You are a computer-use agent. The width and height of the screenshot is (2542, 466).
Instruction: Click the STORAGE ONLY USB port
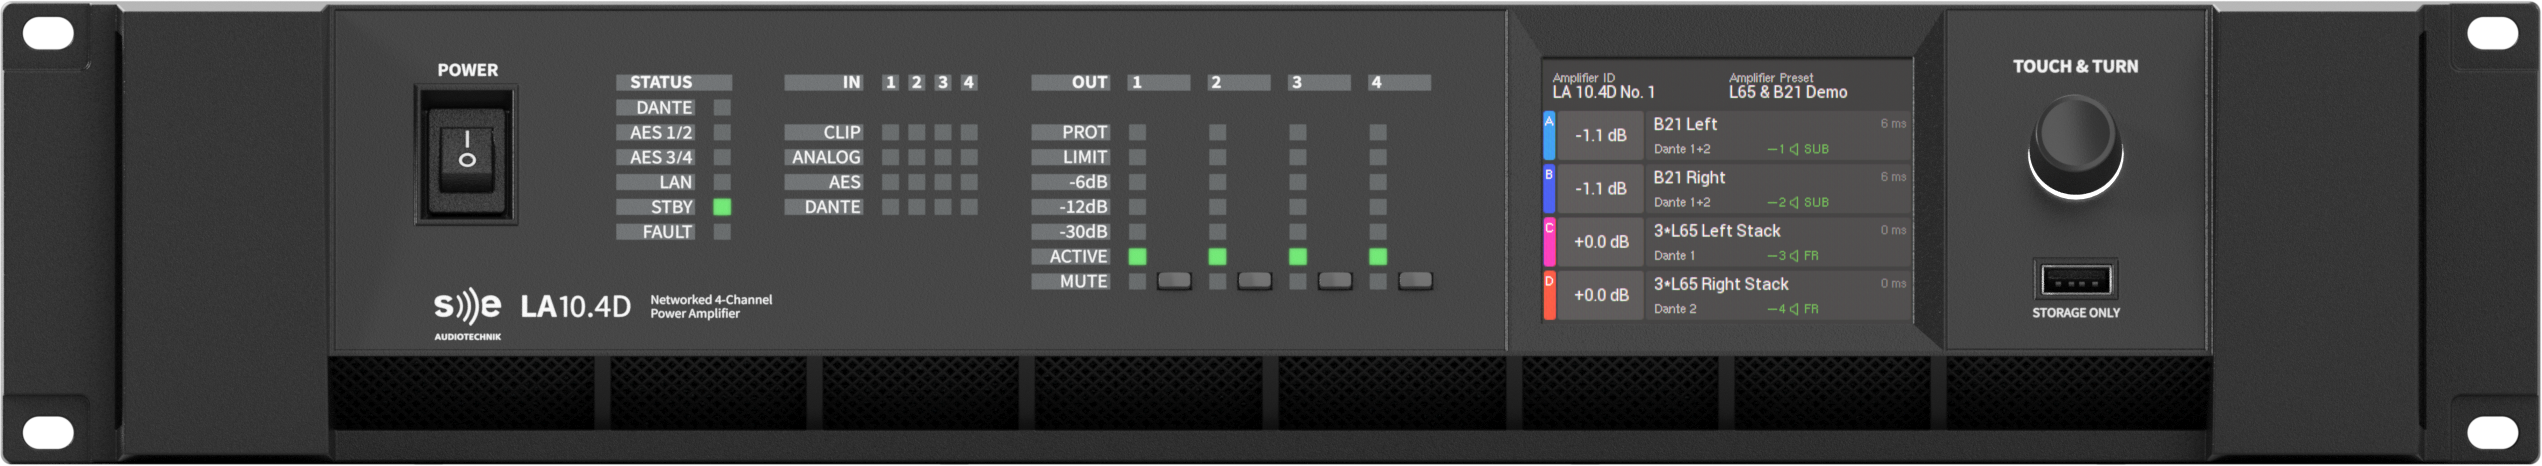click(x=2075, y=280)
